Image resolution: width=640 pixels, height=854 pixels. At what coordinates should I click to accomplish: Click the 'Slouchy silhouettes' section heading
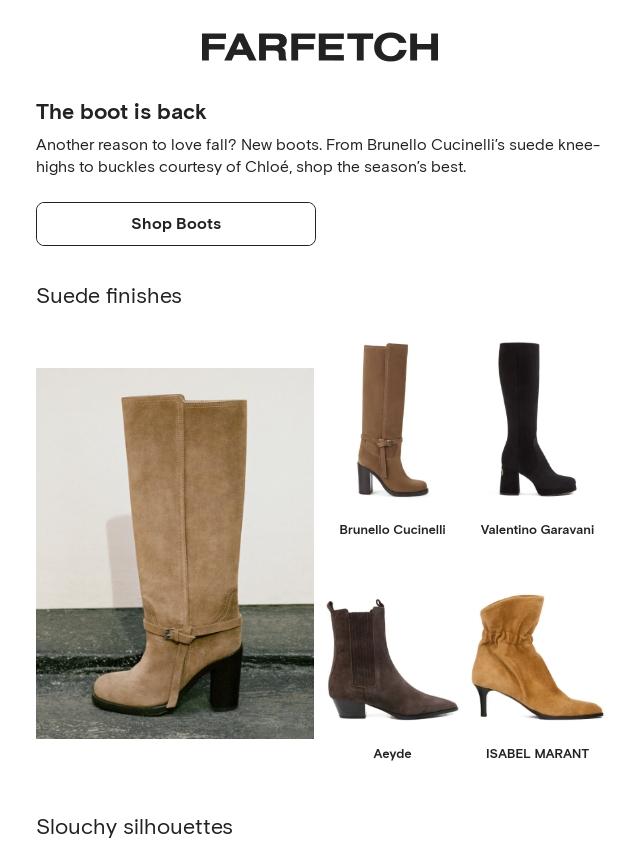pos(134,827)
